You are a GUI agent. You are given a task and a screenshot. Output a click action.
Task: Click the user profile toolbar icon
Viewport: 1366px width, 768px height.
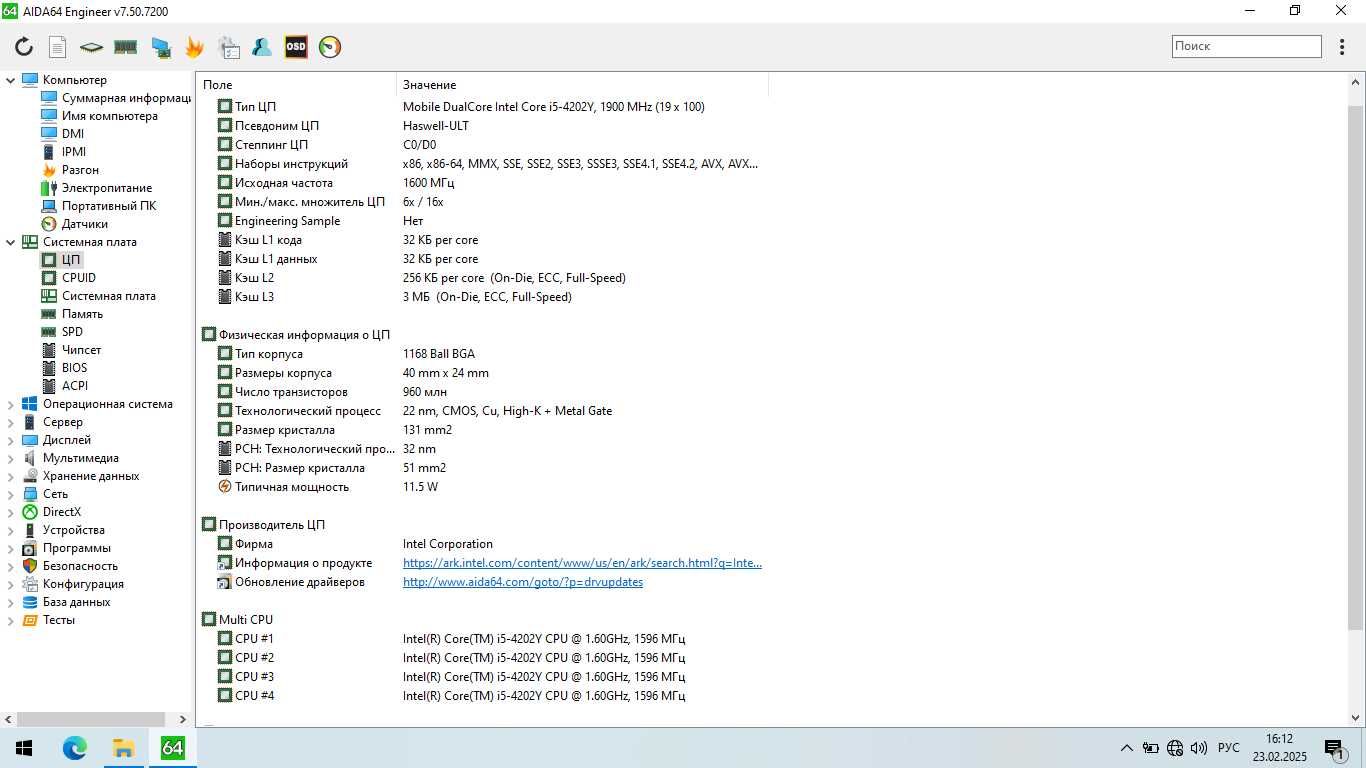pyautogui.click(x=262, y=47)
